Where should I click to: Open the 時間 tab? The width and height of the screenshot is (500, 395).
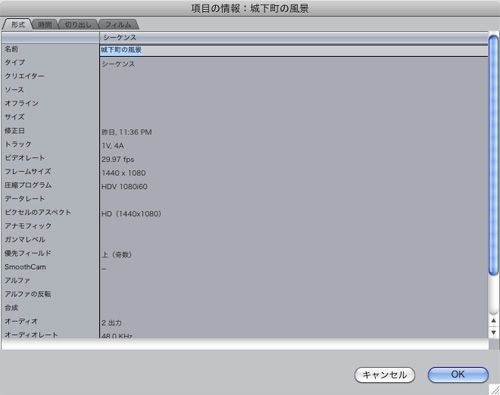coord(45,25)
